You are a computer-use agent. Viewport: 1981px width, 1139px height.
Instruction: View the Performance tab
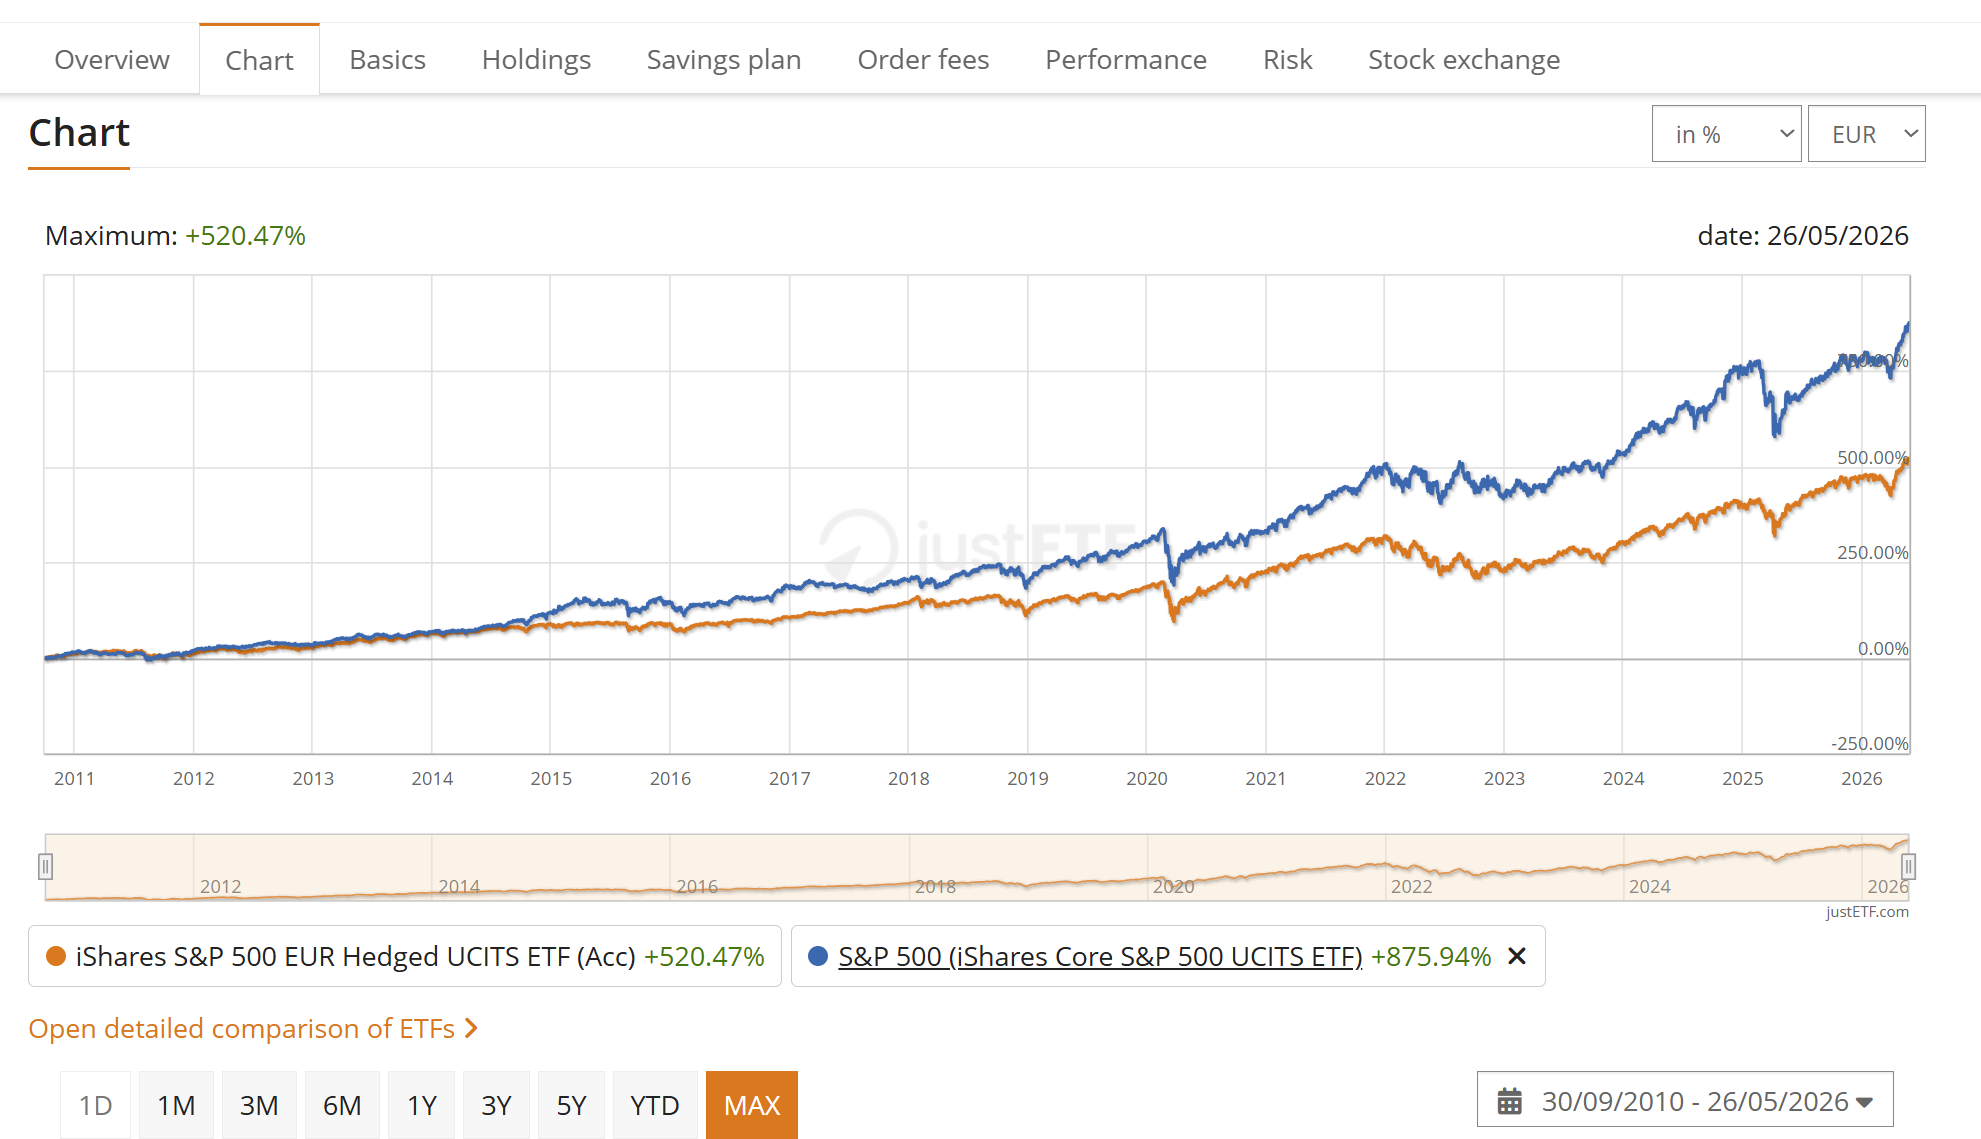(1126, 60)
